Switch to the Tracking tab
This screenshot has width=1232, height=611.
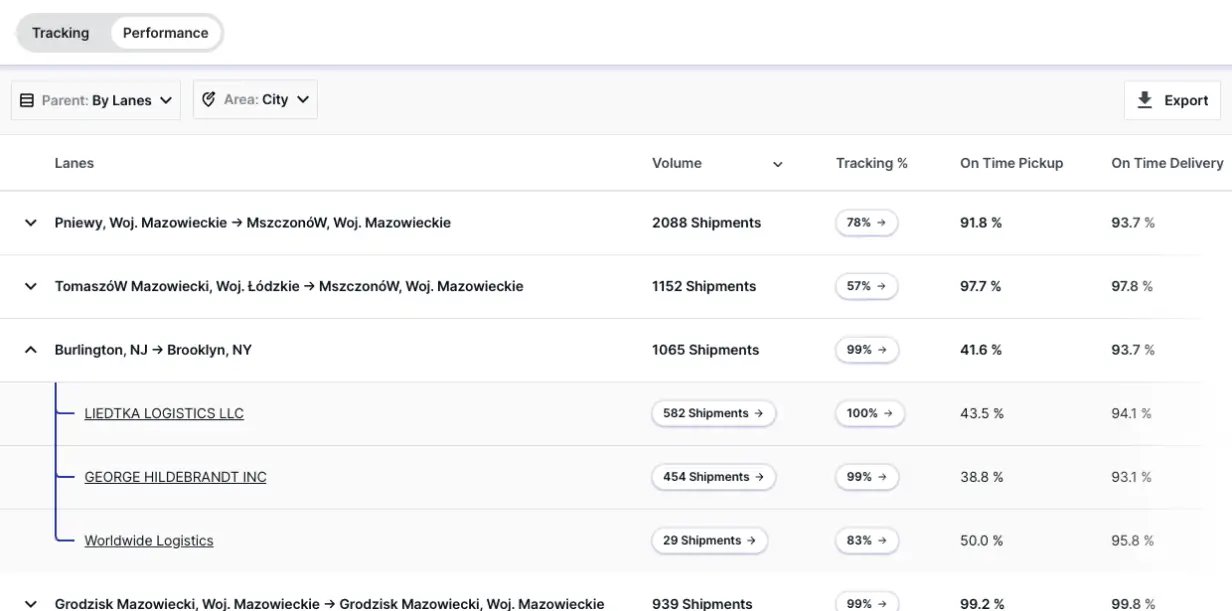[x=61, y=33]
